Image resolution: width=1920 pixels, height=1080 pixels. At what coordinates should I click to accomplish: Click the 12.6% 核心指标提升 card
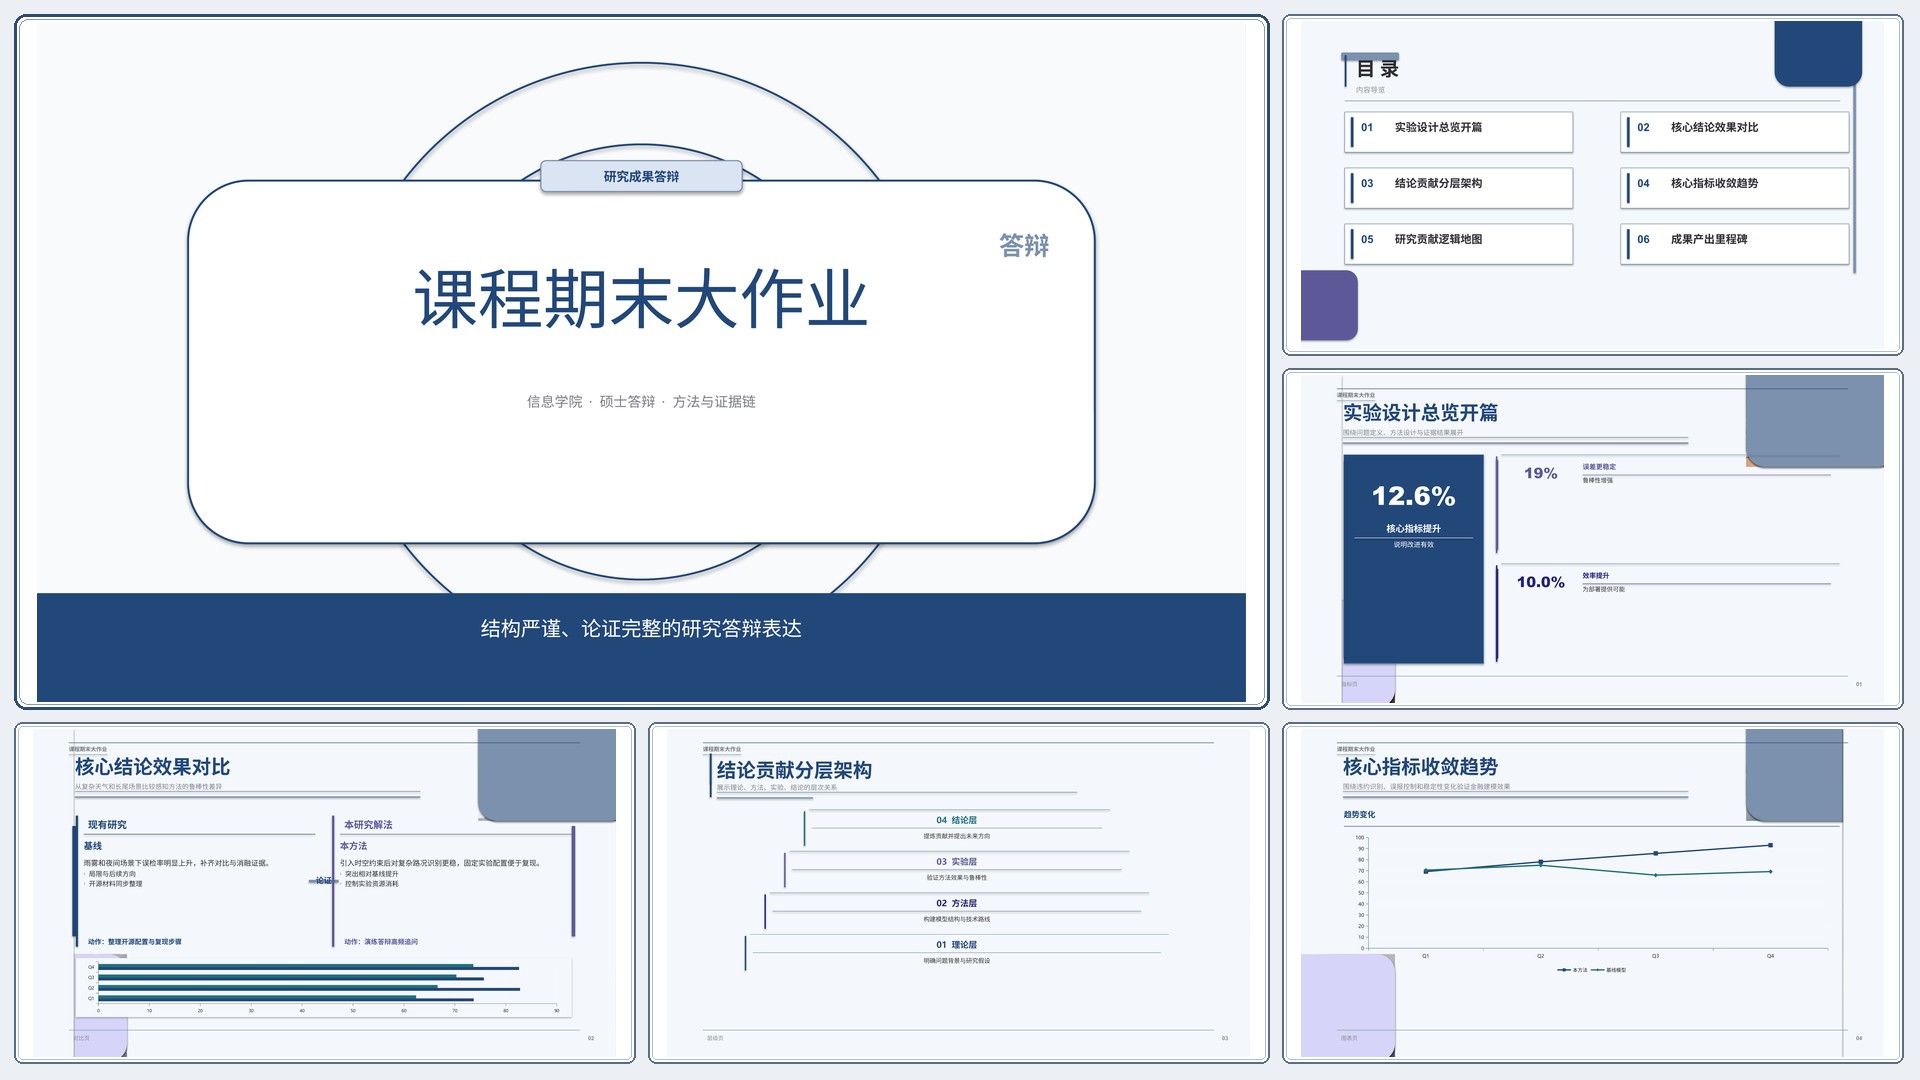pyautogui.click(x=1413, y=559)
